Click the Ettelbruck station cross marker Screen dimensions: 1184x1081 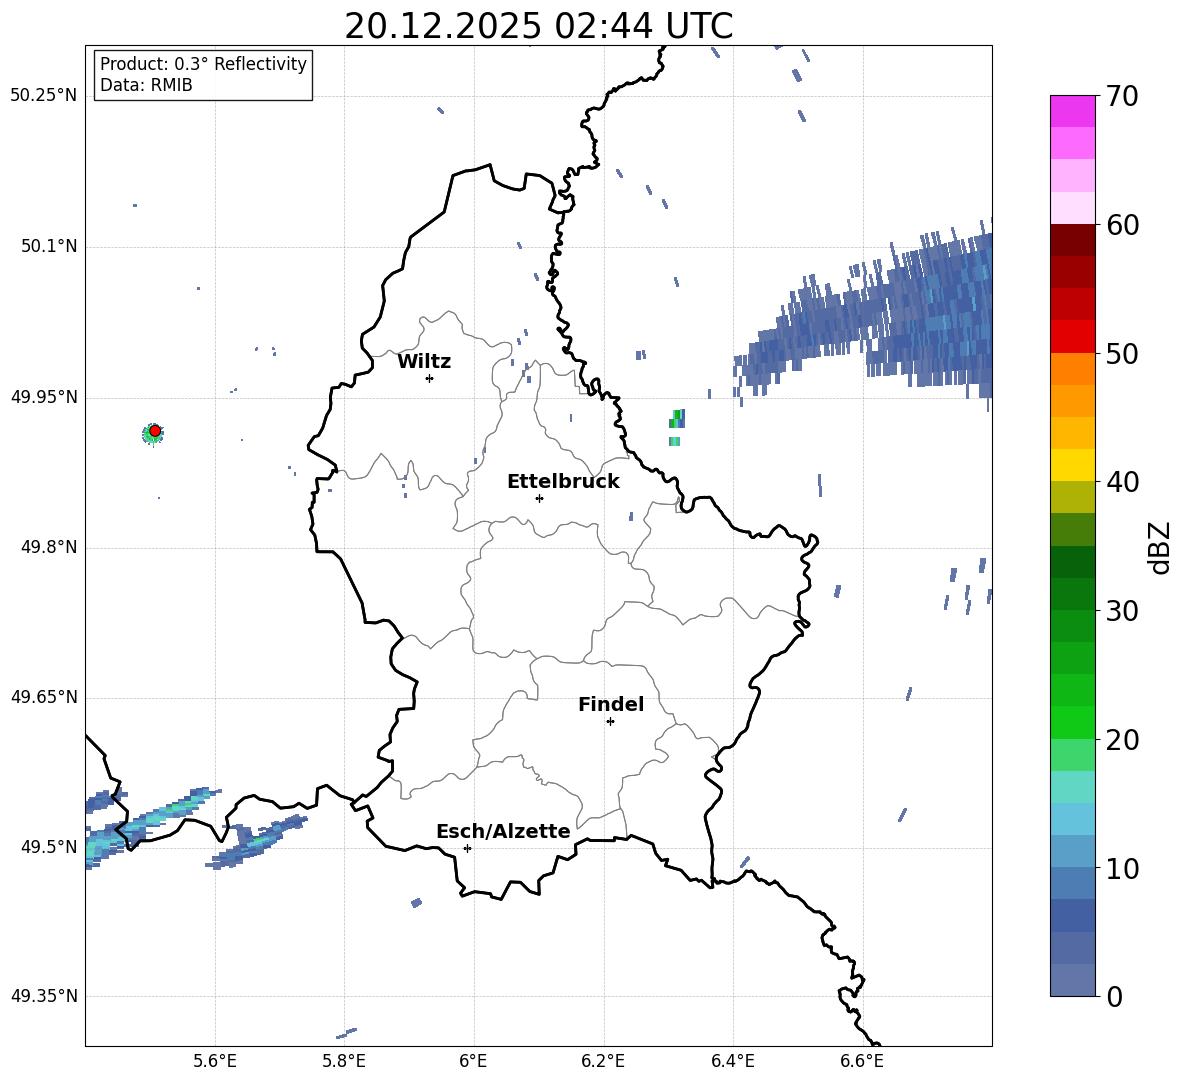point(539,498)
